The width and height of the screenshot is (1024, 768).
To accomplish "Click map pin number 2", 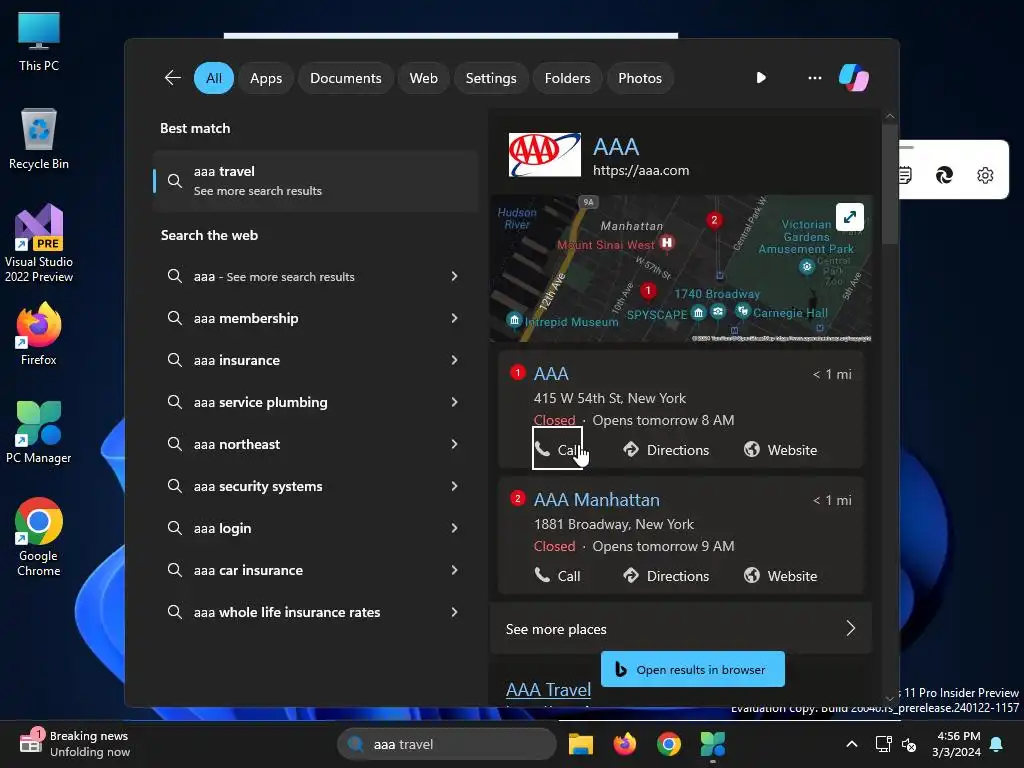I will point(714,220).
